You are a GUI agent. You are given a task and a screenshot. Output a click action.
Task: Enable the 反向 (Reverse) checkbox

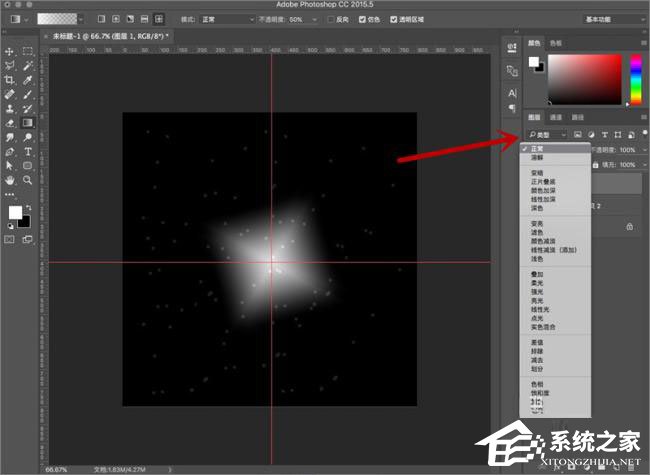coord(331,19)
